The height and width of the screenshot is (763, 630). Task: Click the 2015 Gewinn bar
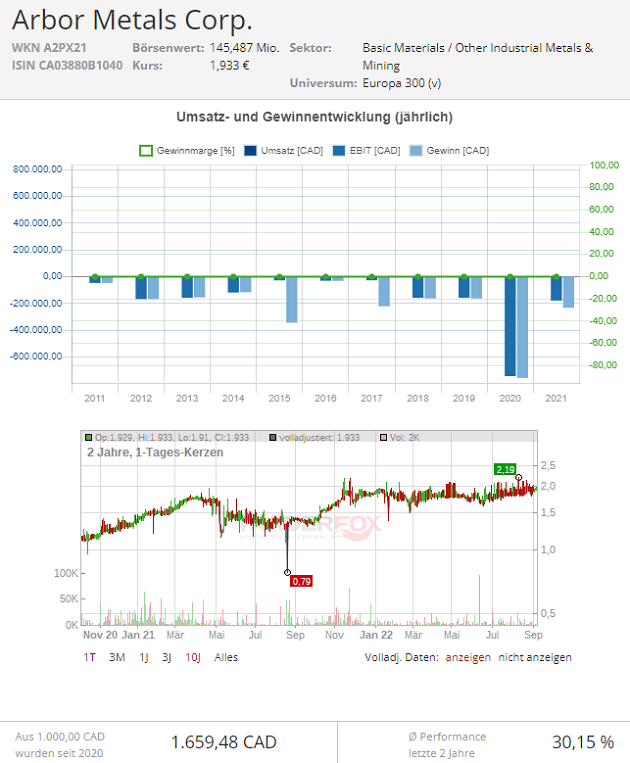click(292, 299)
